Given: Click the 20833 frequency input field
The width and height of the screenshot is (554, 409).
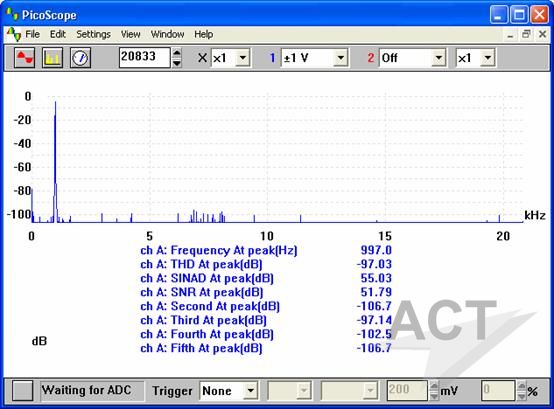Looking at the screenshot, I should click(145, 57).
